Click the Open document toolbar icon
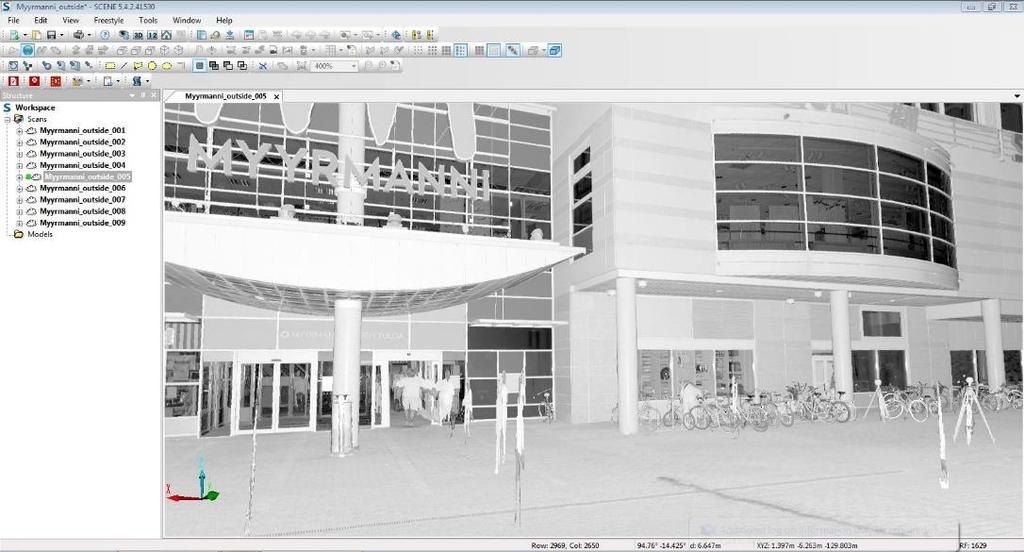Viewport: 1024px width, 552px height. click(x=37, y=35)
